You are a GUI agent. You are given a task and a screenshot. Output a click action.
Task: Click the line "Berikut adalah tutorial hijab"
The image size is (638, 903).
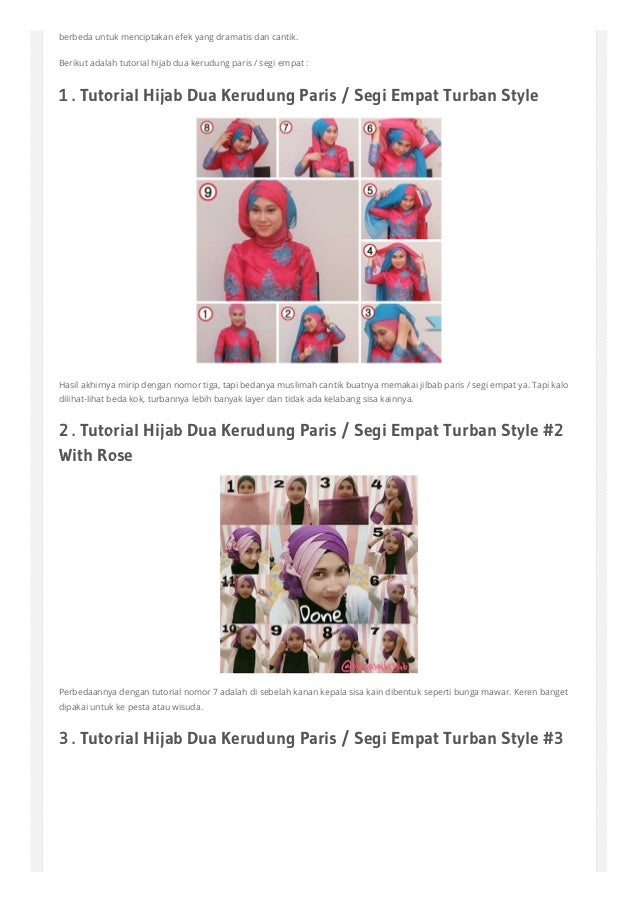tap(183, 63)
